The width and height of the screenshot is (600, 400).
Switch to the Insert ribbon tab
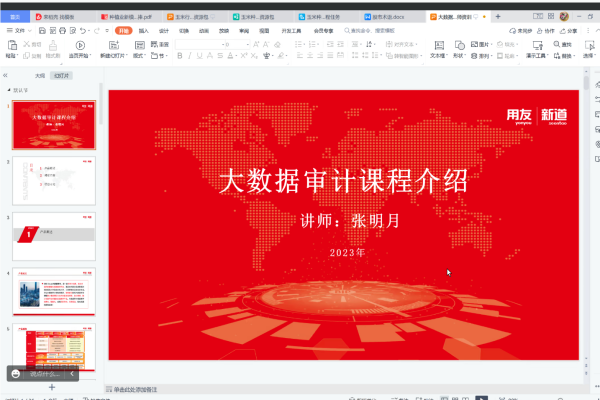click(x=143, y=31)
